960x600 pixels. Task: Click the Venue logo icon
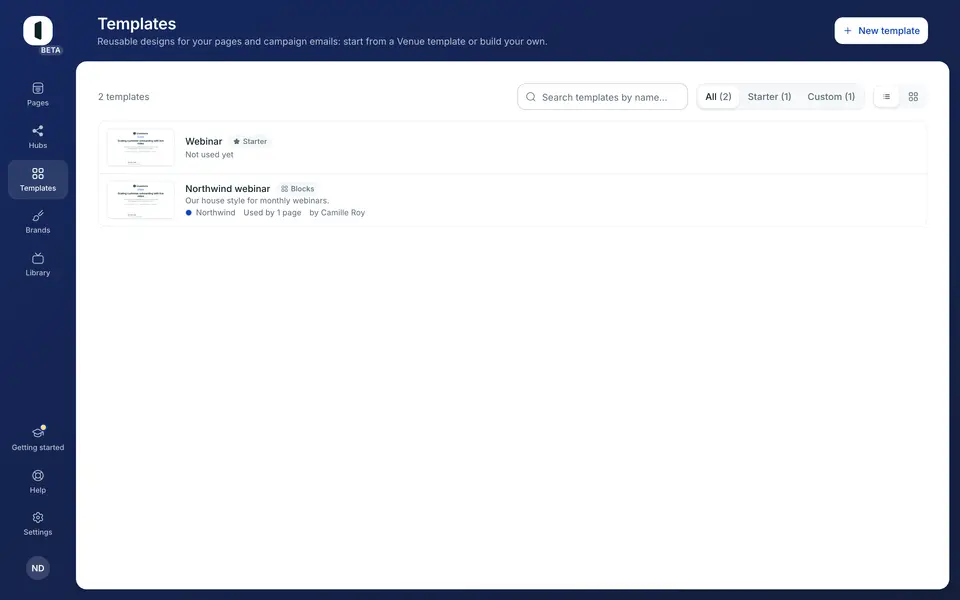(x=38, y=31)
